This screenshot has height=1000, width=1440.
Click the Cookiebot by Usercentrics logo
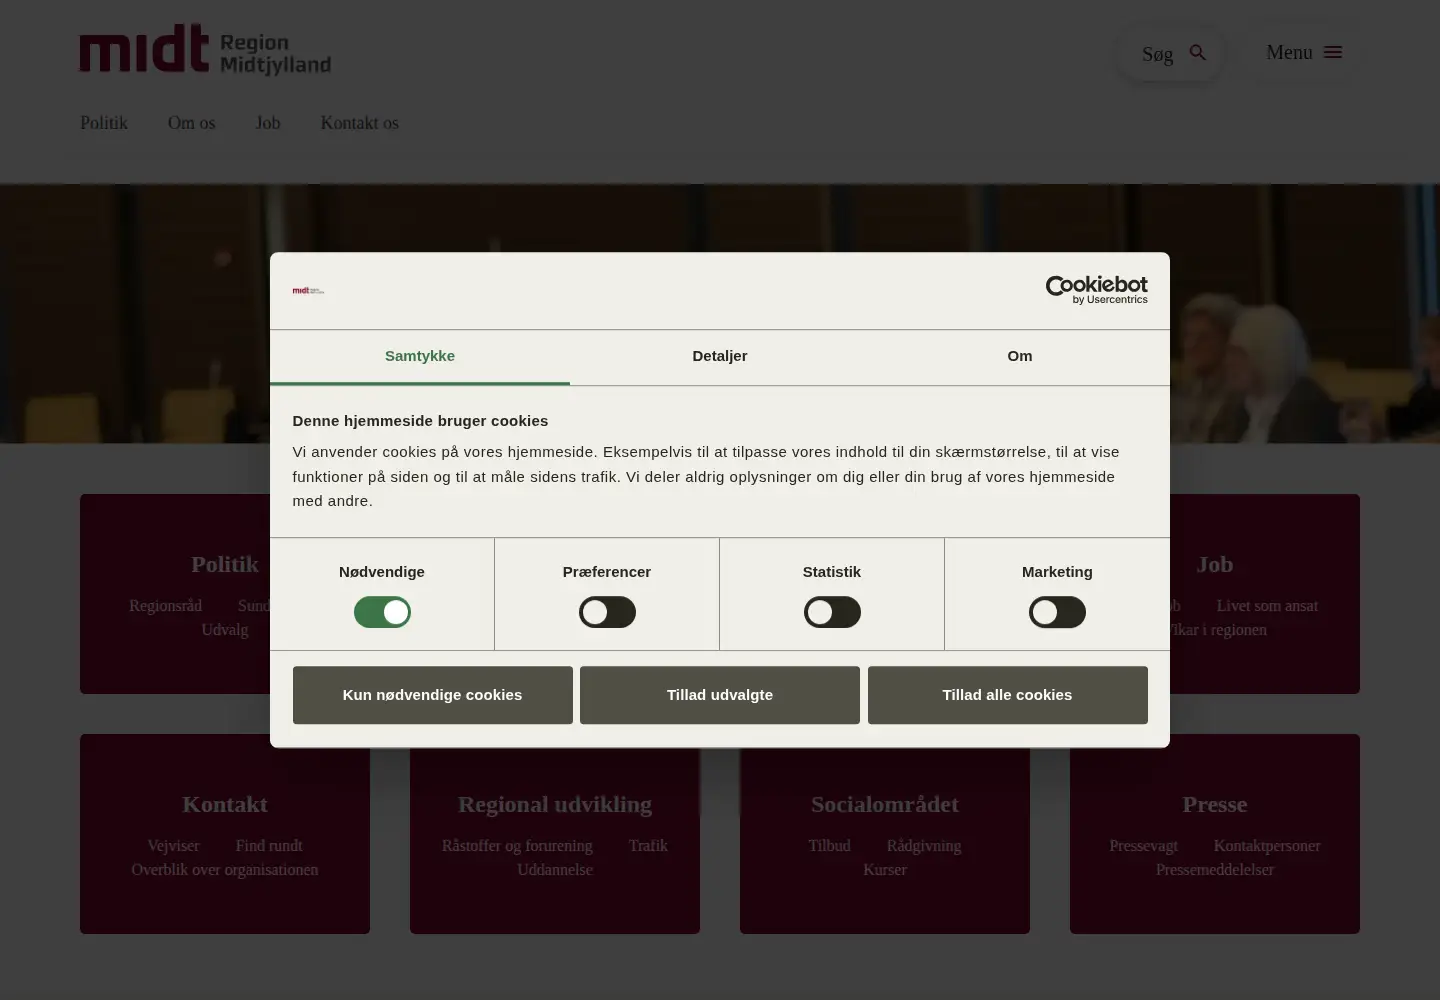(1096, 290)
